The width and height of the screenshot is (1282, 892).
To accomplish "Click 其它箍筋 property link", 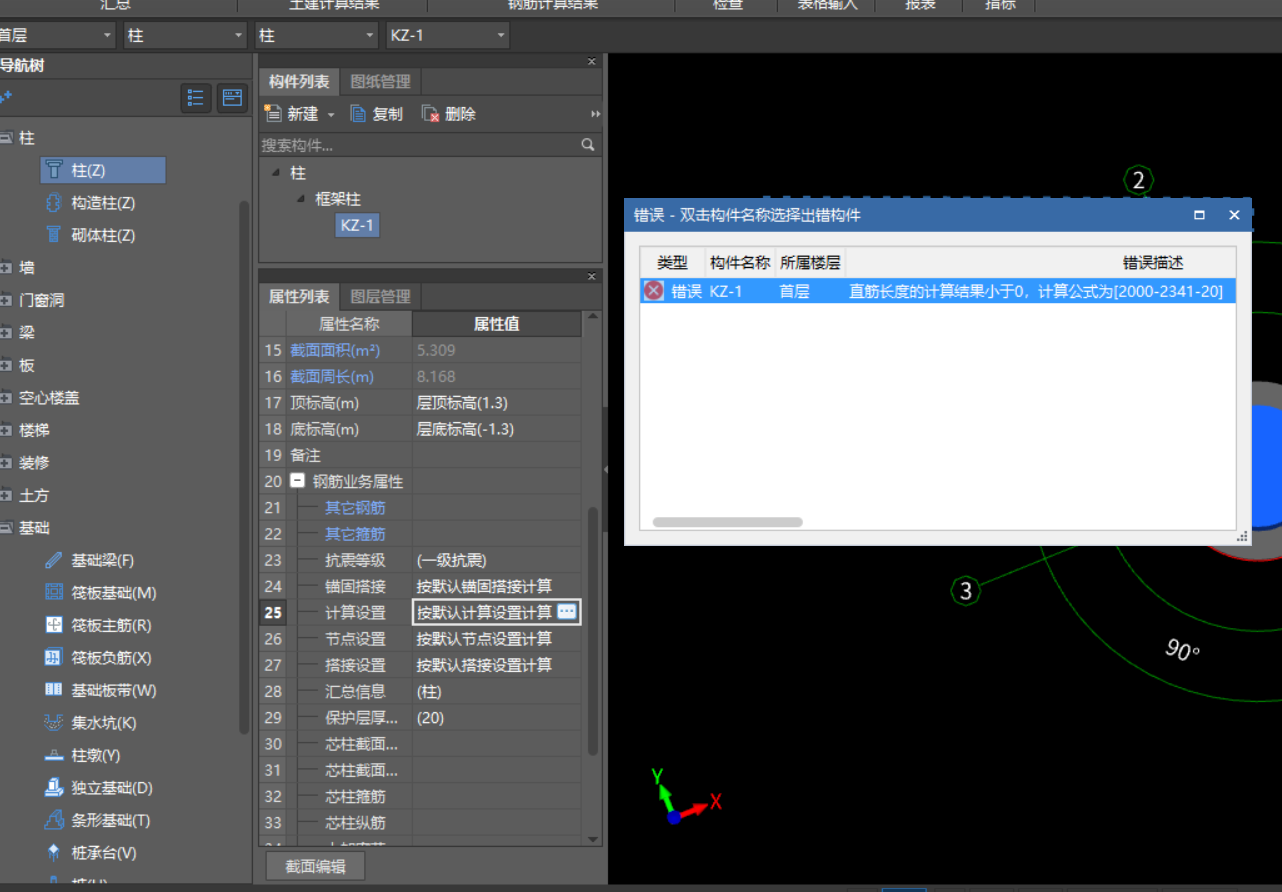I will tap(355, 534).
